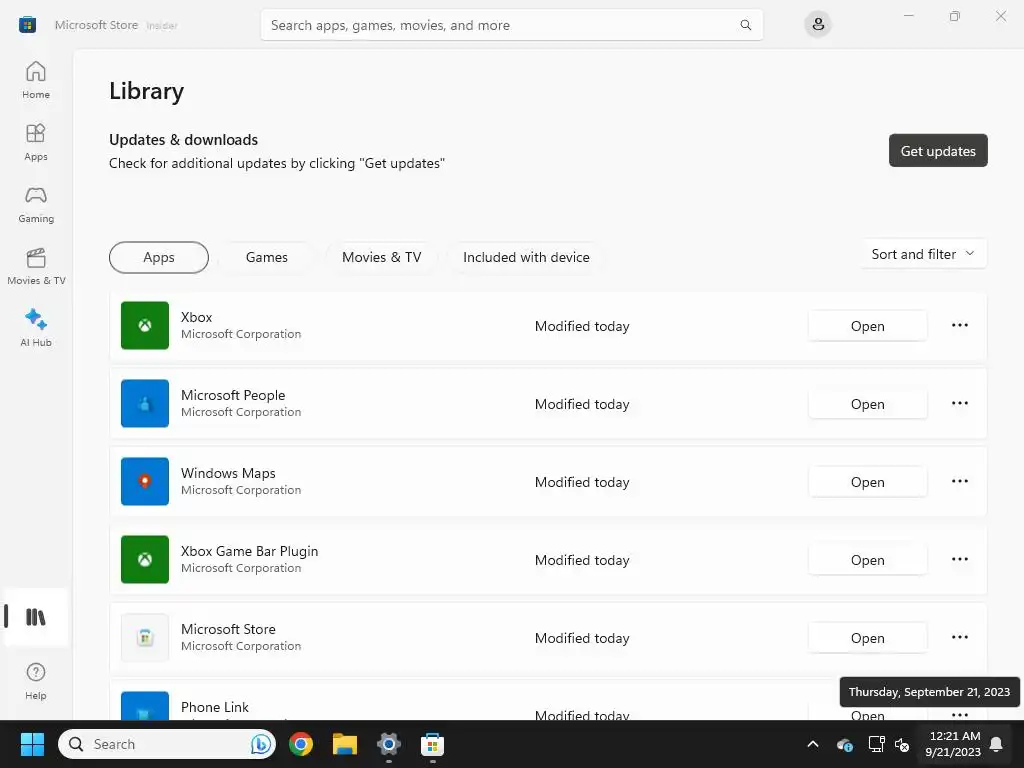Open the Windows Start menu
The image size is (1024, 768).
point(32,744)
